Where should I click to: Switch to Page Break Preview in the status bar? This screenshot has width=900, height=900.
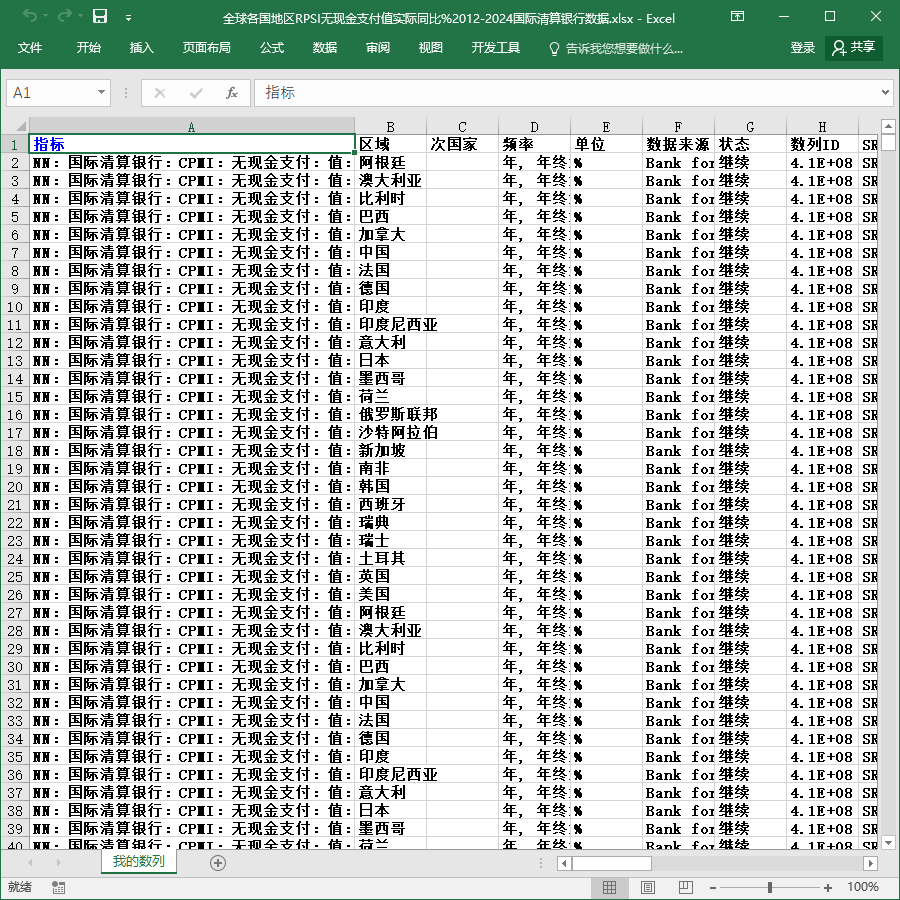[685, 887]
